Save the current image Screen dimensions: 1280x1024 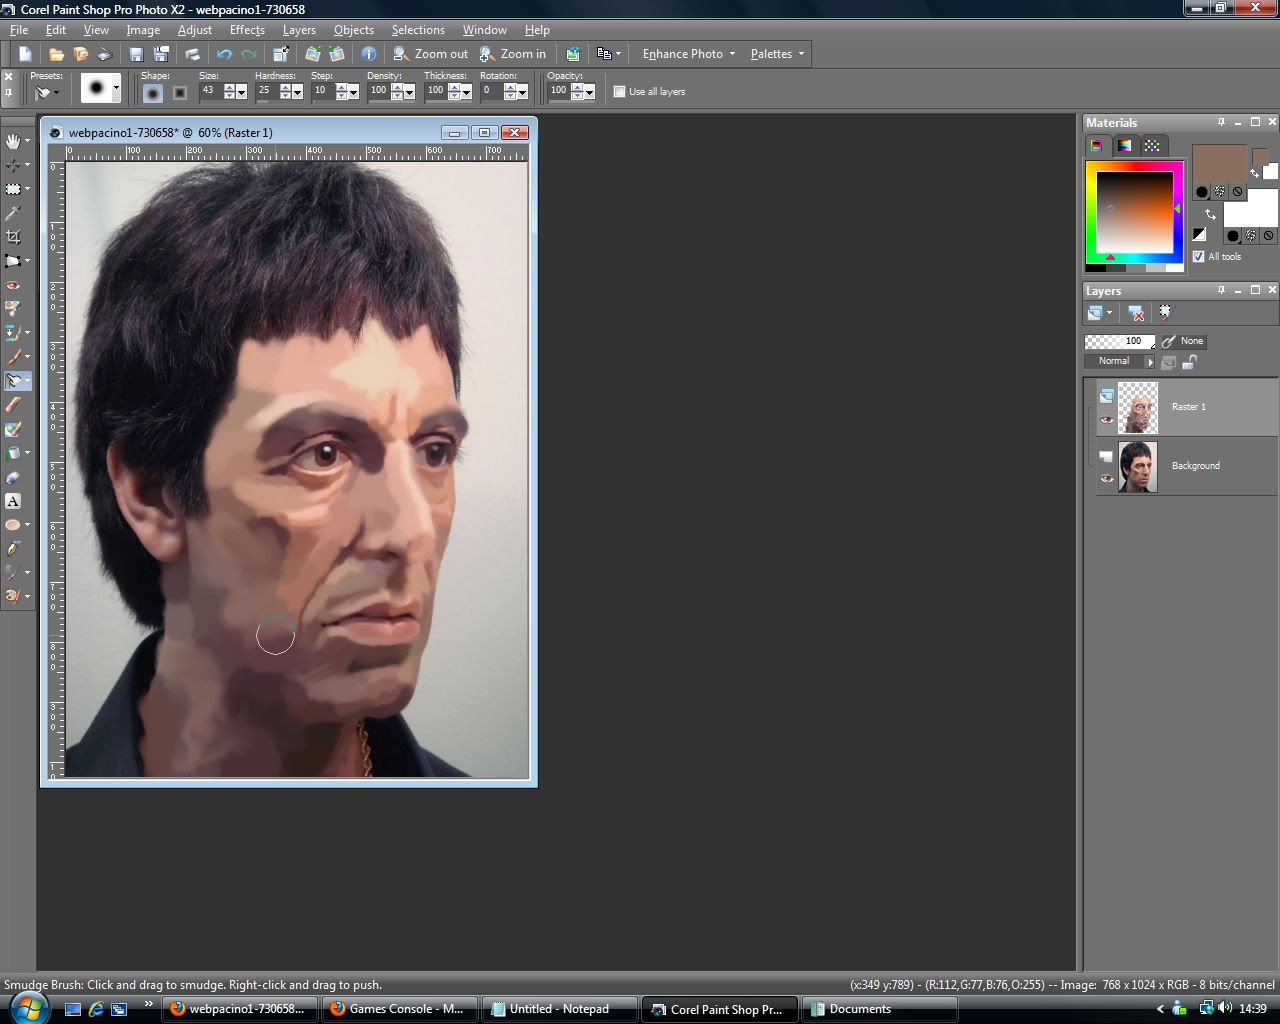tap(136, 54)
